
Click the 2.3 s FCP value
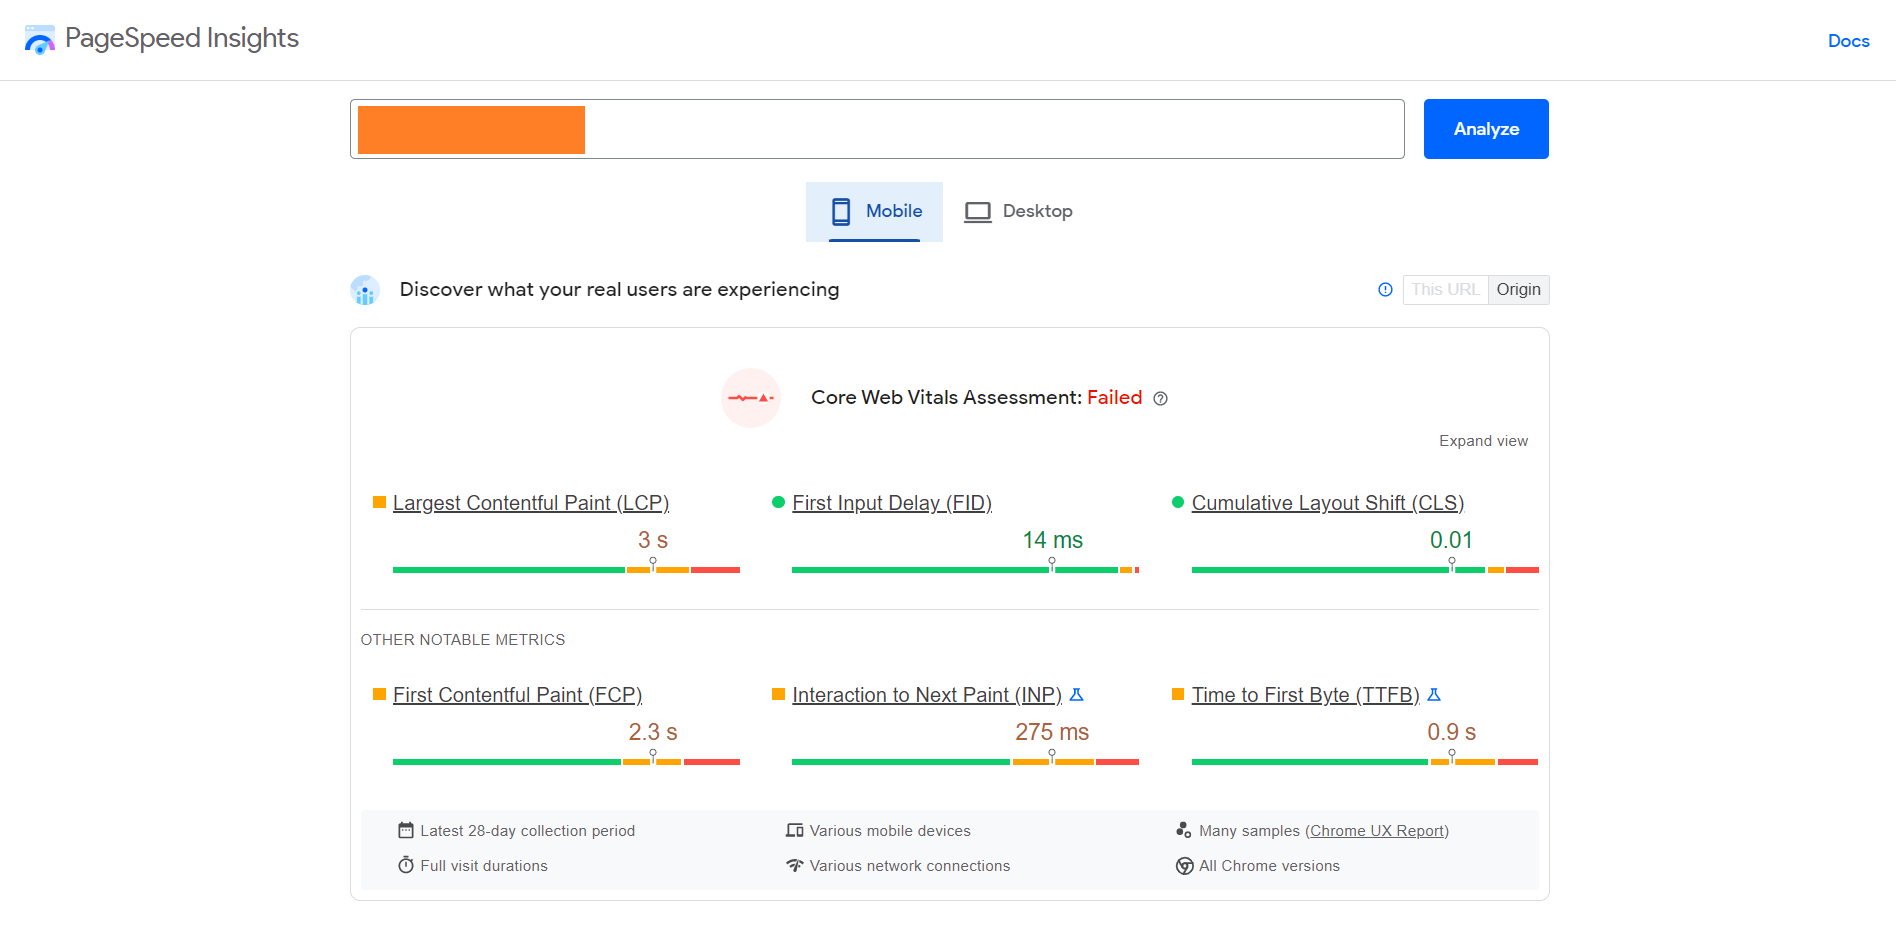pyautogui.click(x=653, y=732)
